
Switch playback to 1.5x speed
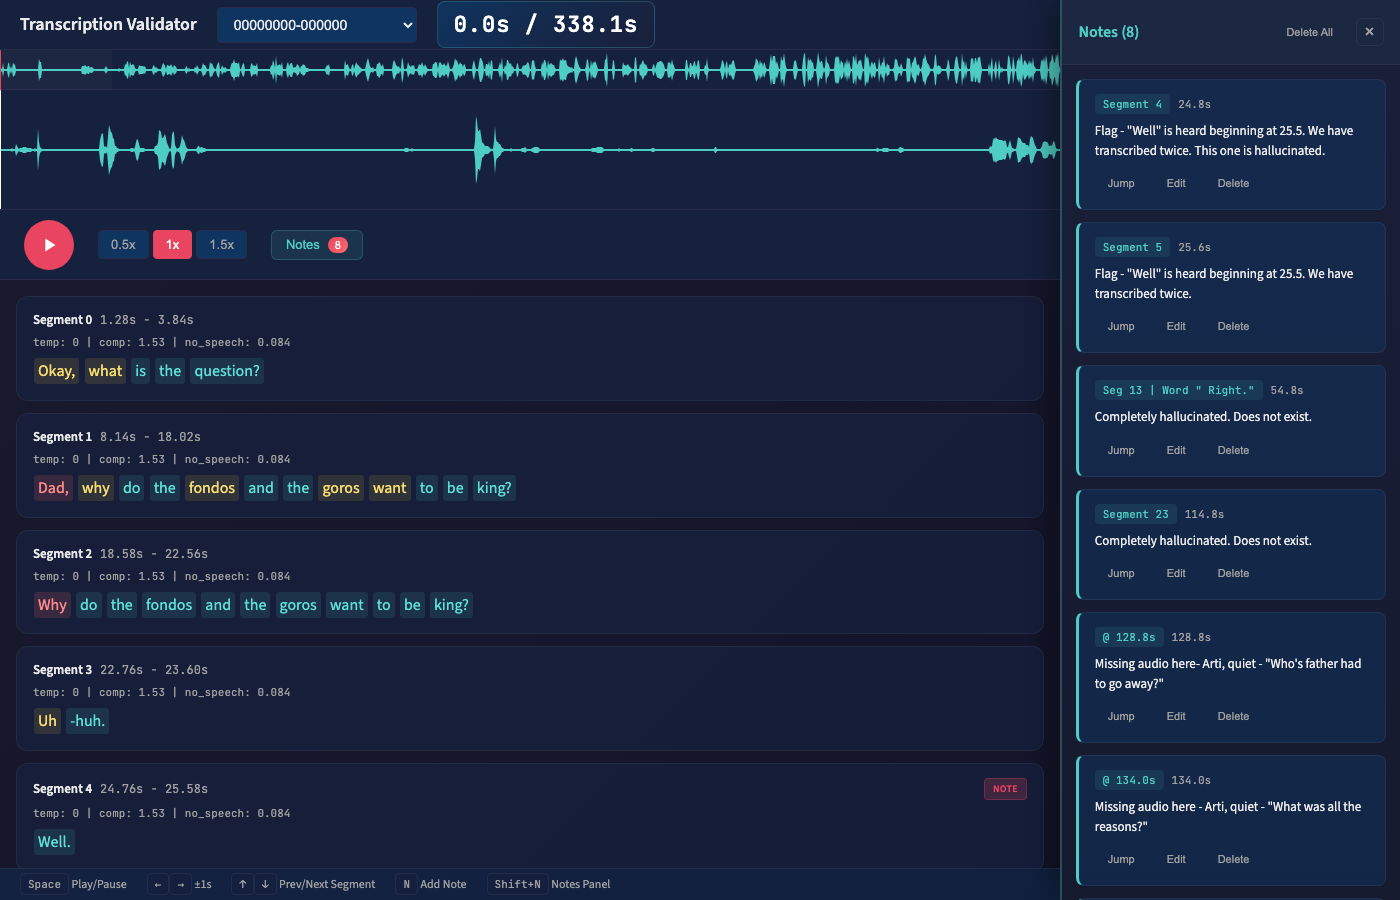(221, 244)
